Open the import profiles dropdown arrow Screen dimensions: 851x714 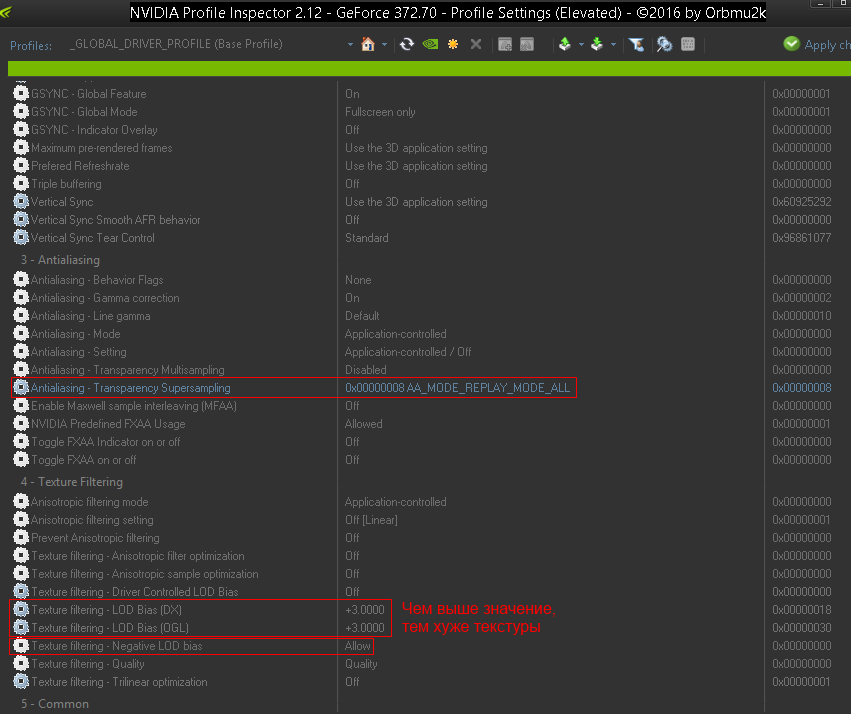[613, 44]
